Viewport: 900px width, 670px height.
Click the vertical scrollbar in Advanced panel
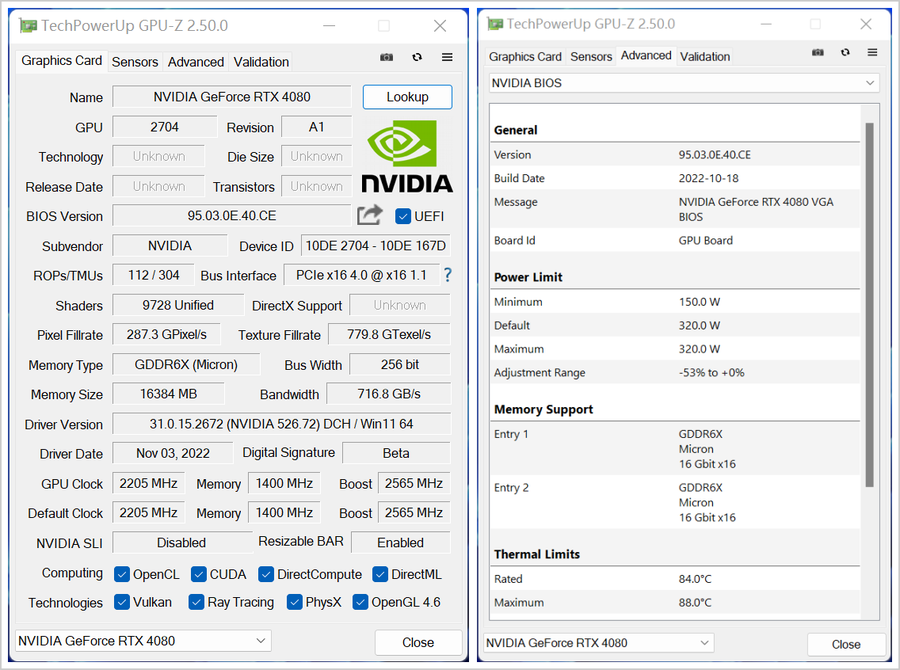(x=869, y=300)
